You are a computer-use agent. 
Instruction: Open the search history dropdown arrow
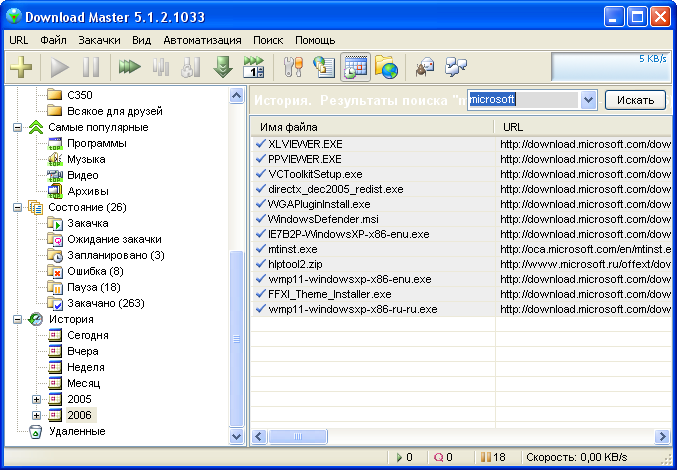[x=587, y=100]
